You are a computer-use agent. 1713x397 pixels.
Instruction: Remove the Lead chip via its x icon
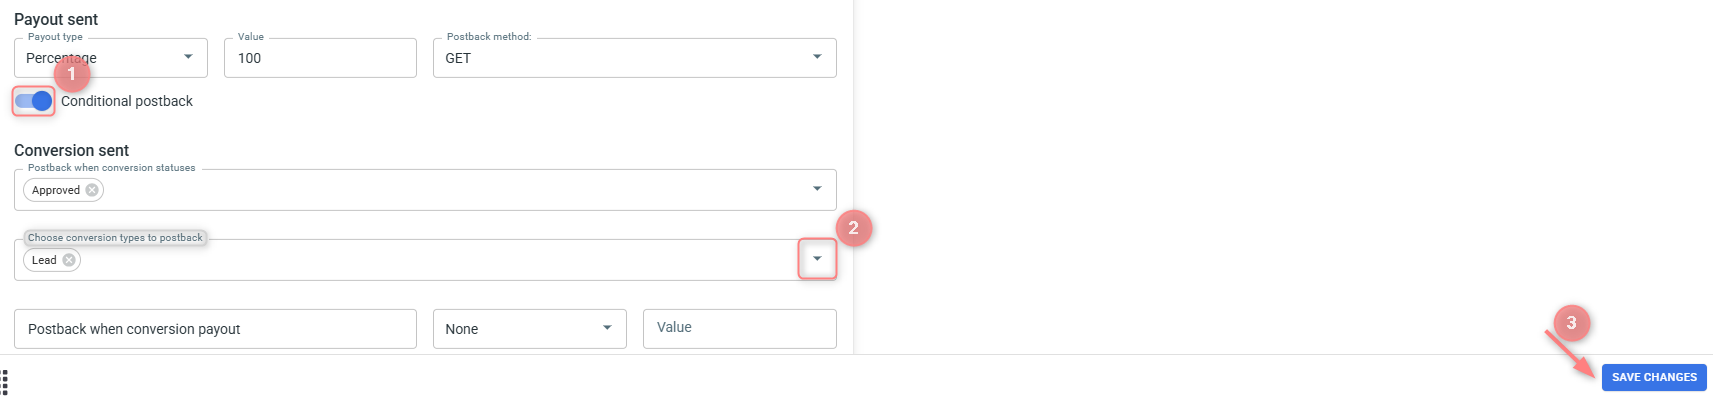click(69, 260)
